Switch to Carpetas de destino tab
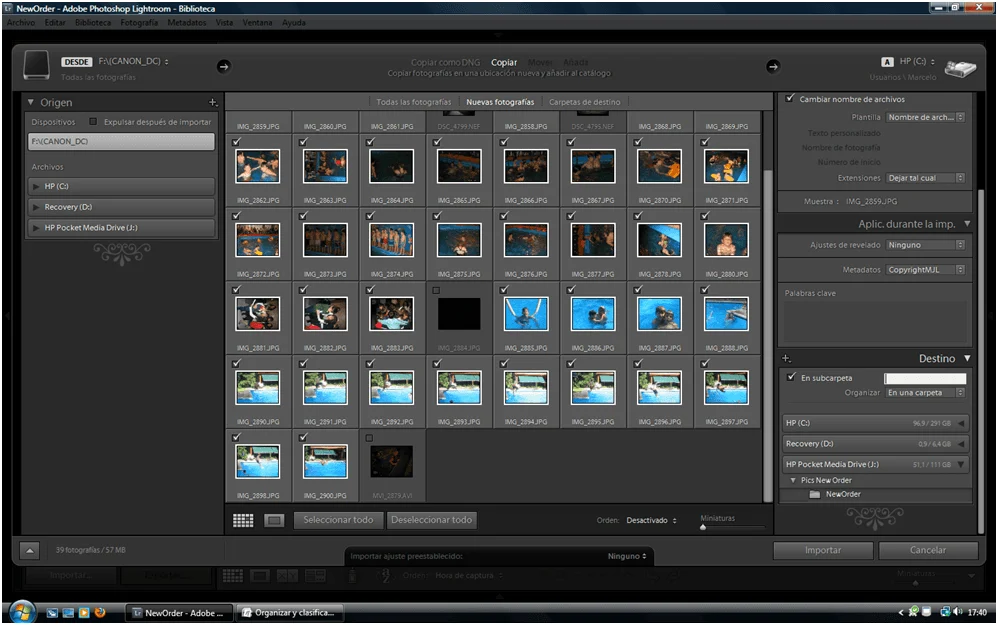This screenshot has height=625, width=998. click(584, 102)
